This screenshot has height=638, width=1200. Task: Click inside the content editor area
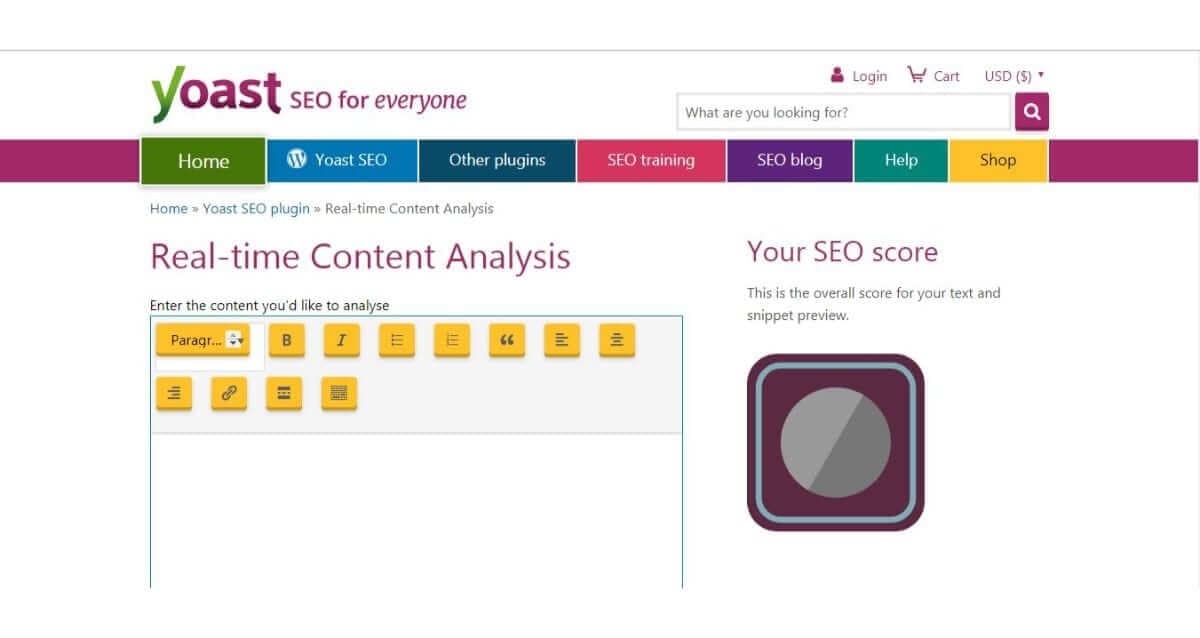tap(416, 510)
